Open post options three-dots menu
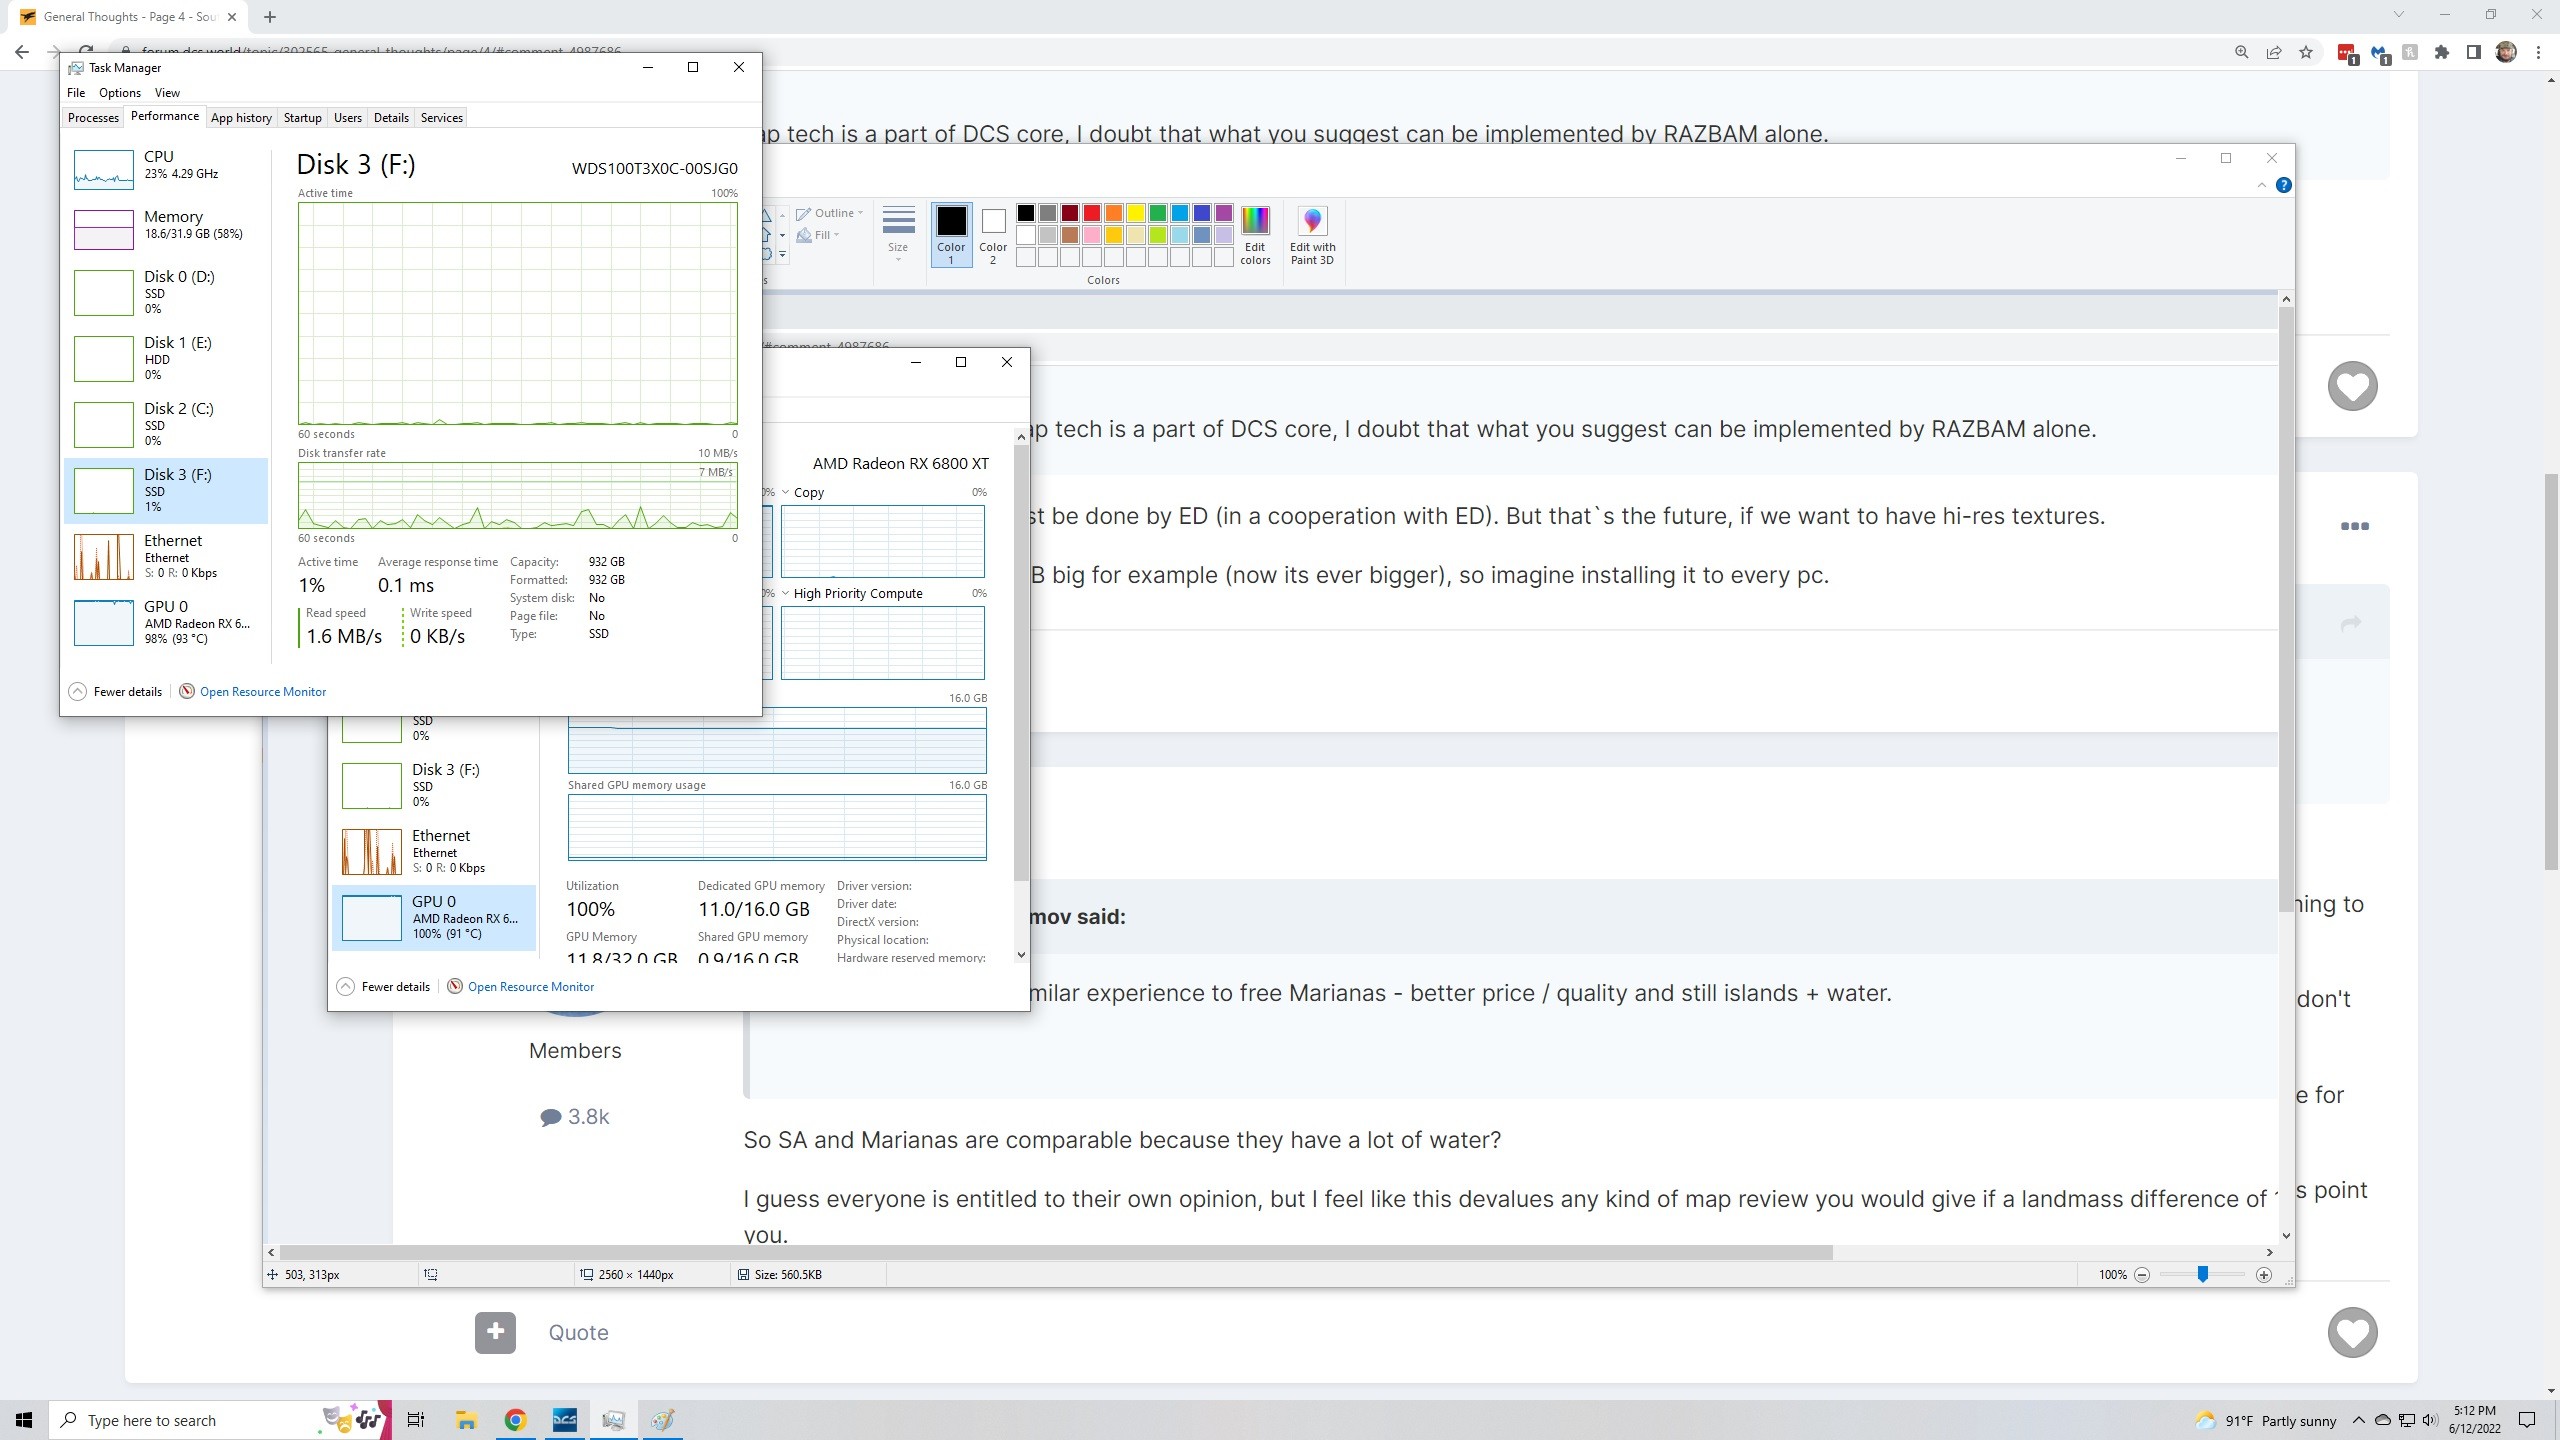 point(2354,526)
